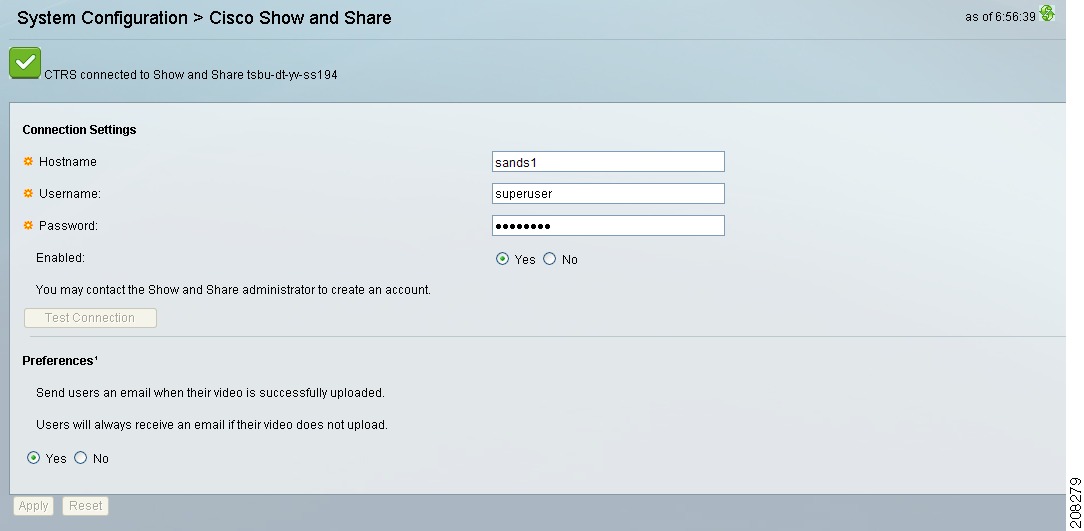Viewport: 1084px width, 531px height.
Task: Click the required asterisk icon next to Hostname
Action: tap(28, 161)
